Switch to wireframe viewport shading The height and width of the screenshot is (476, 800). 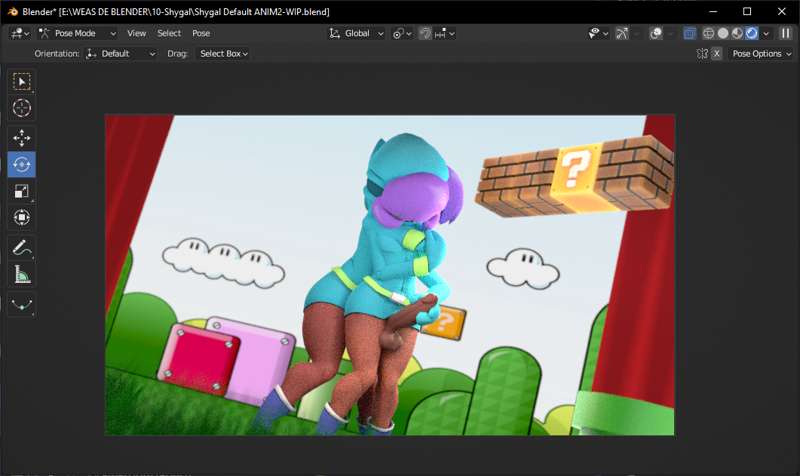[x=708, y=33]
